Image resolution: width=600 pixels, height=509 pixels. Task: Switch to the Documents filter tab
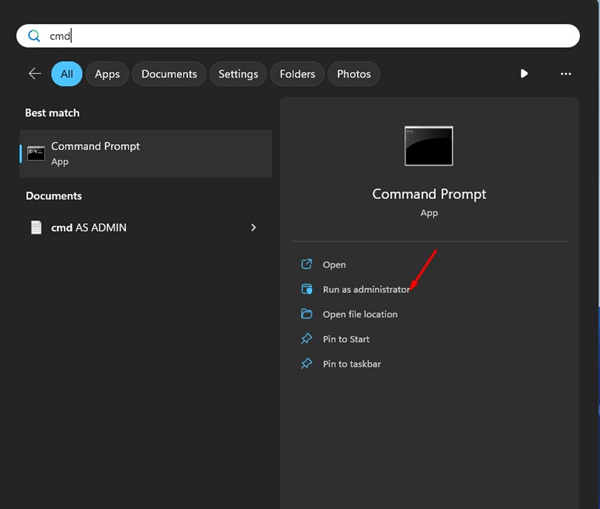168,74
